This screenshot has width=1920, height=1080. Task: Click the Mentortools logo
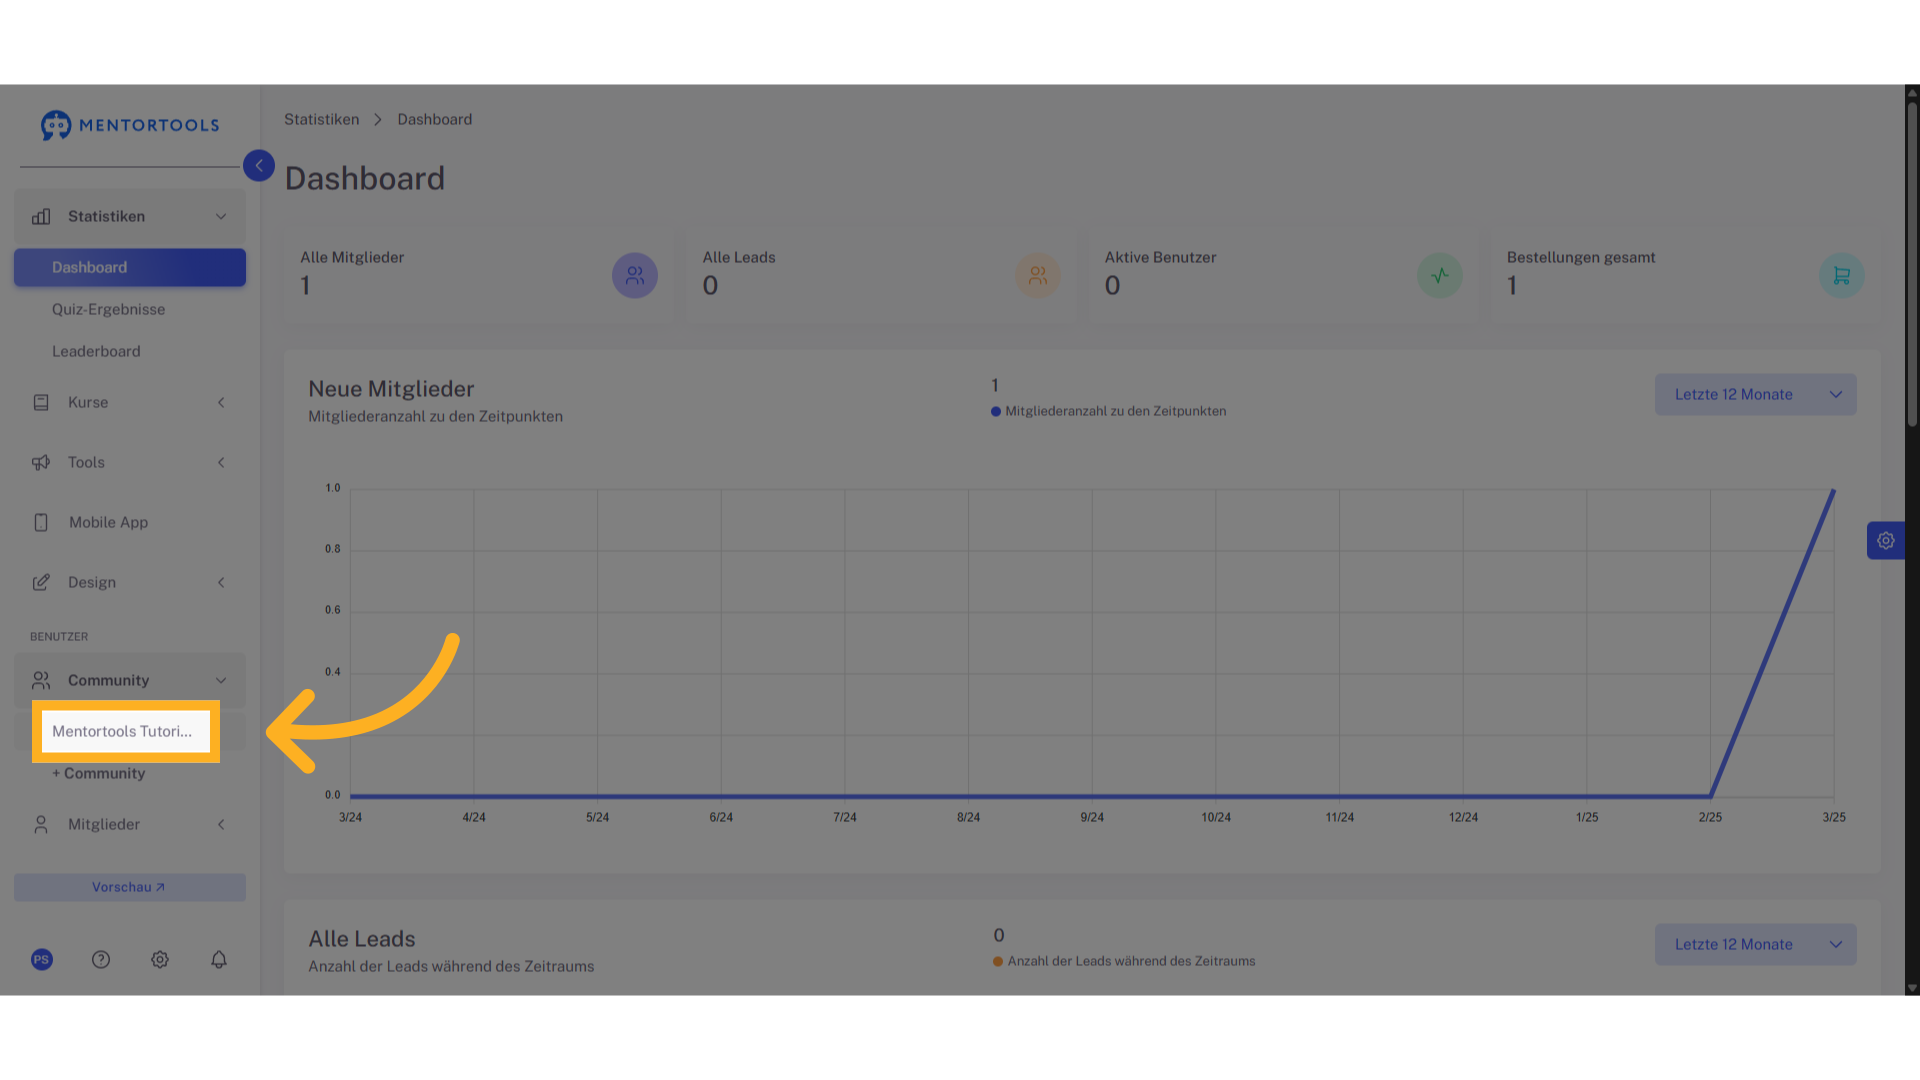(x=130, y=125)
